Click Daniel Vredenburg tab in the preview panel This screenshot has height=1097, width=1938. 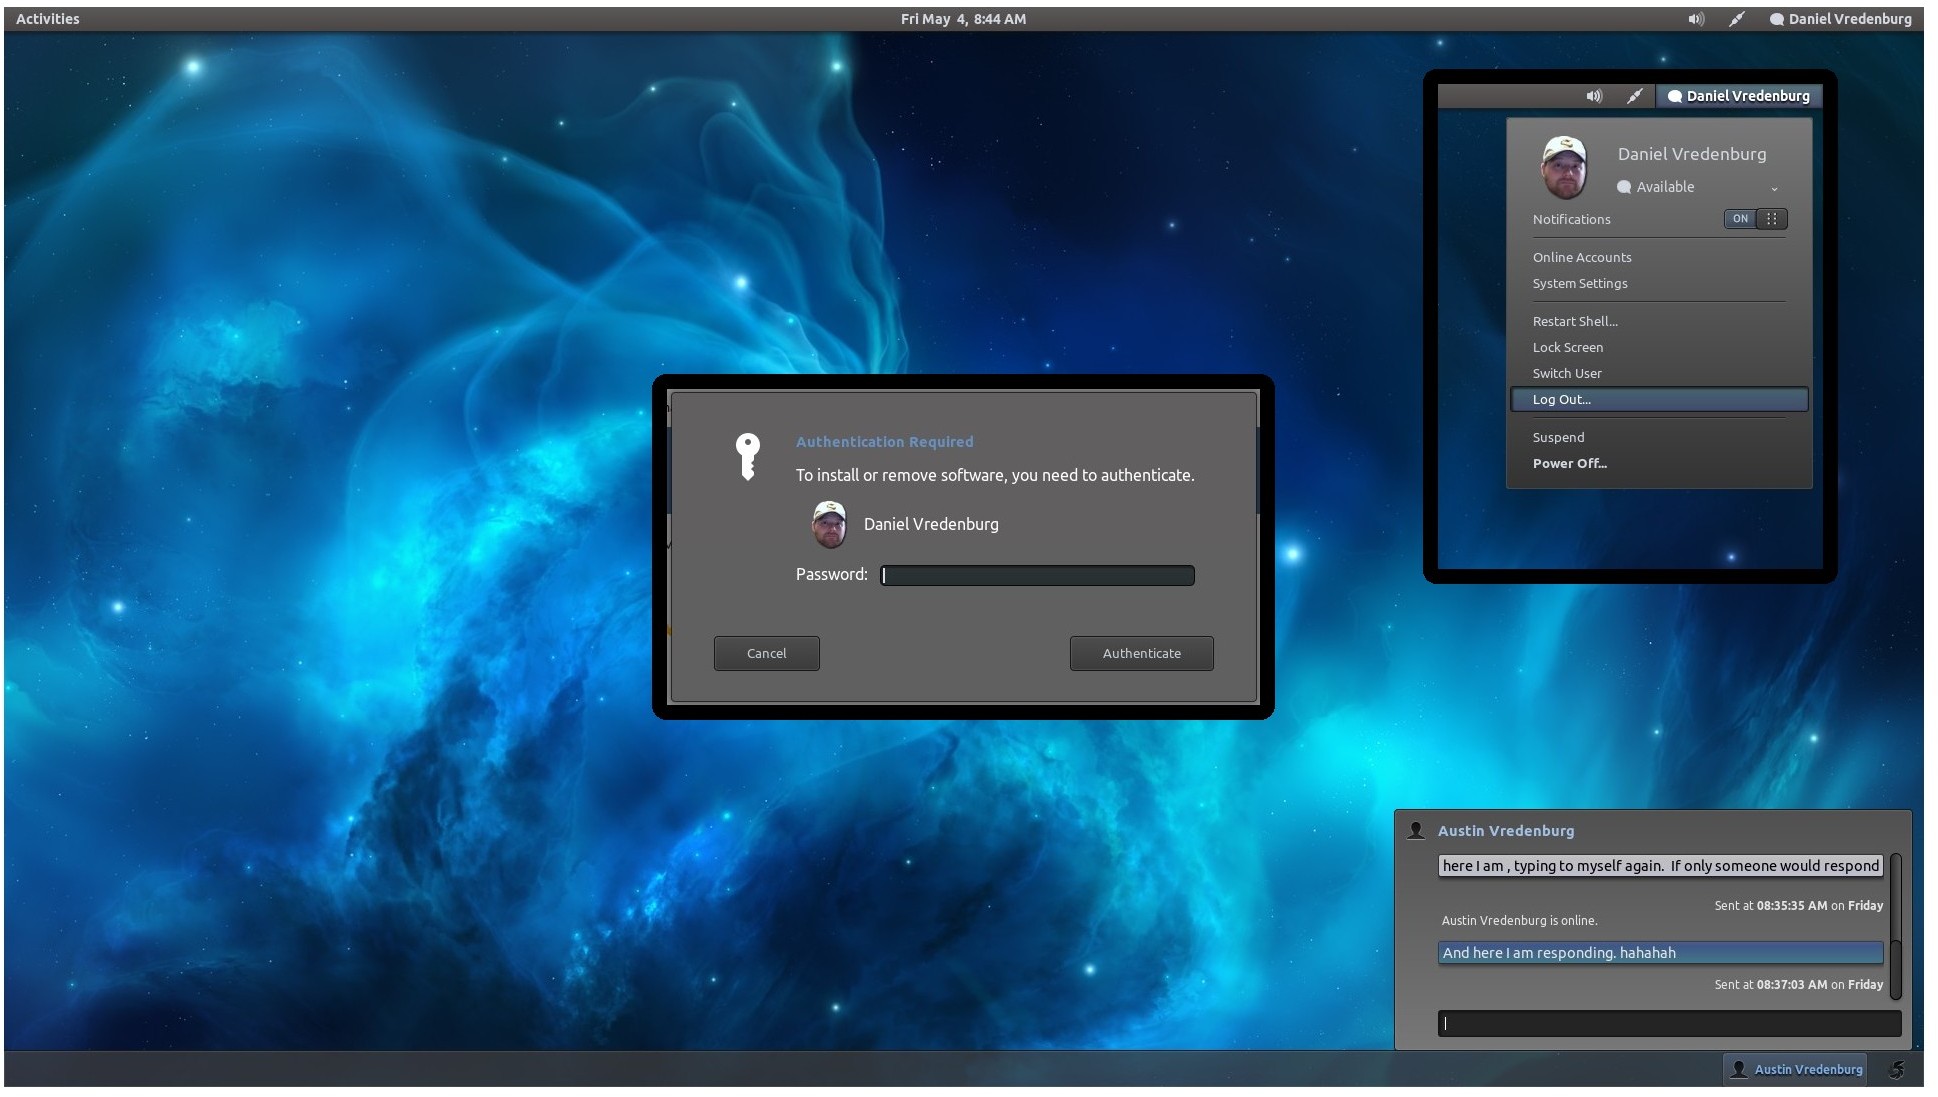click(1738, 96)
